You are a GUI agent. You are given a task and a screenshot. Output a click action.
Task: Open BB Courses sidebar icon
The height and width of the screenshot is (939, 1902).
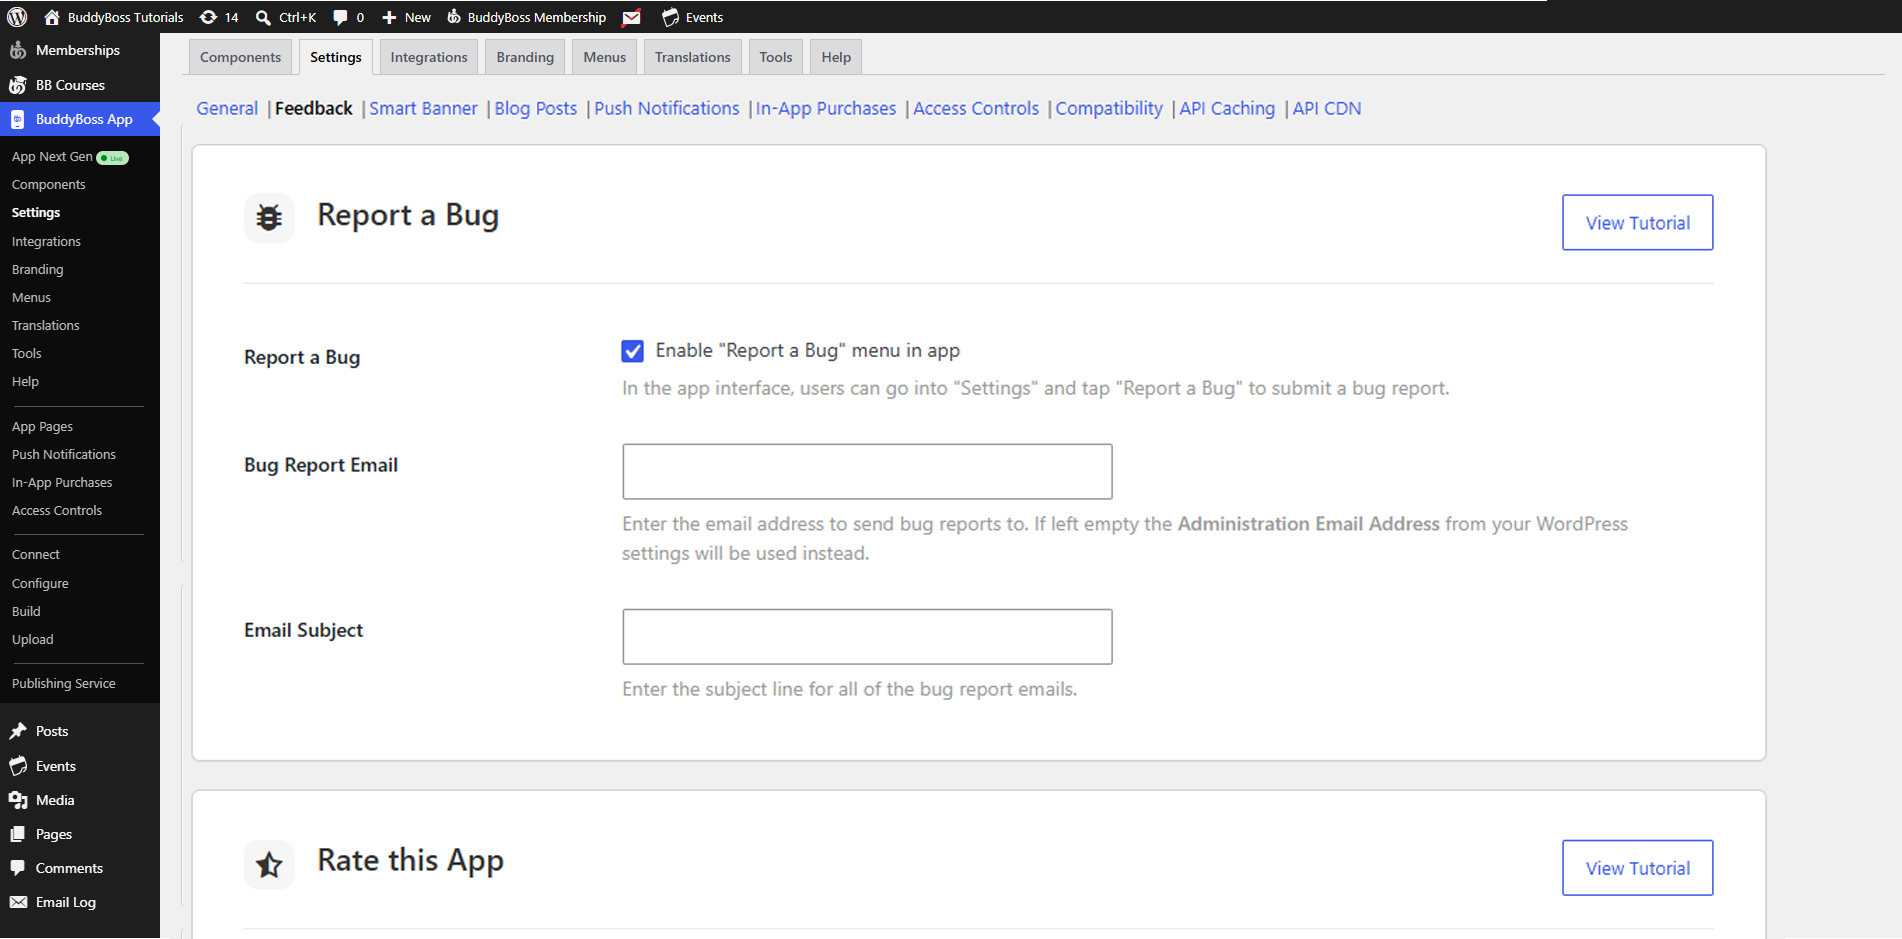click(x=18, y=85)
